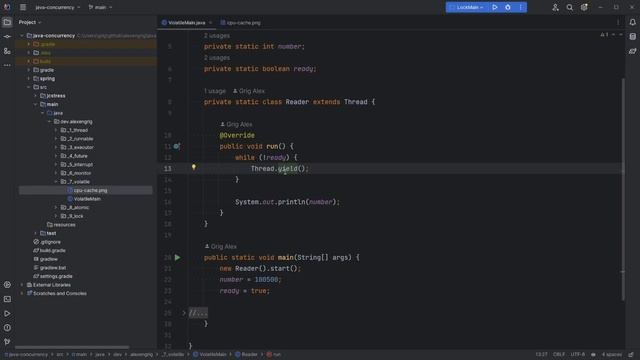Collapse the src folder
Screen dimensions: 640x360
[29, 87]
